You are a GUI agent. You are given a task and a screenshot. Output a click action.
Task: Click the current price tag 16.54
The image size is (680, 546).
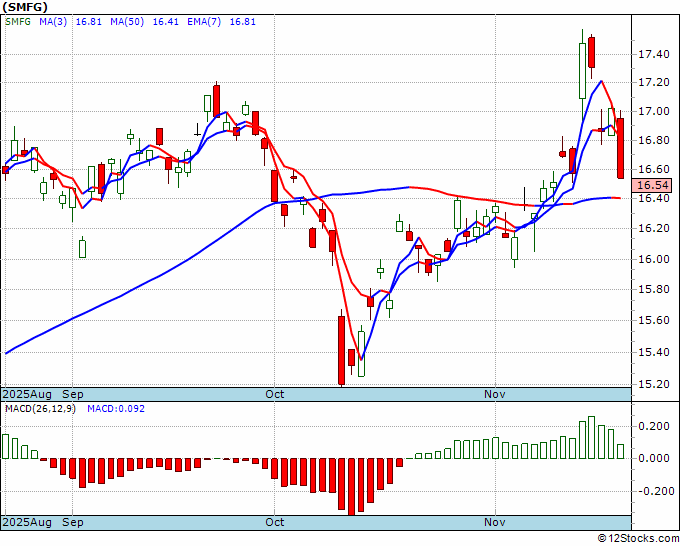click(653, 185)
